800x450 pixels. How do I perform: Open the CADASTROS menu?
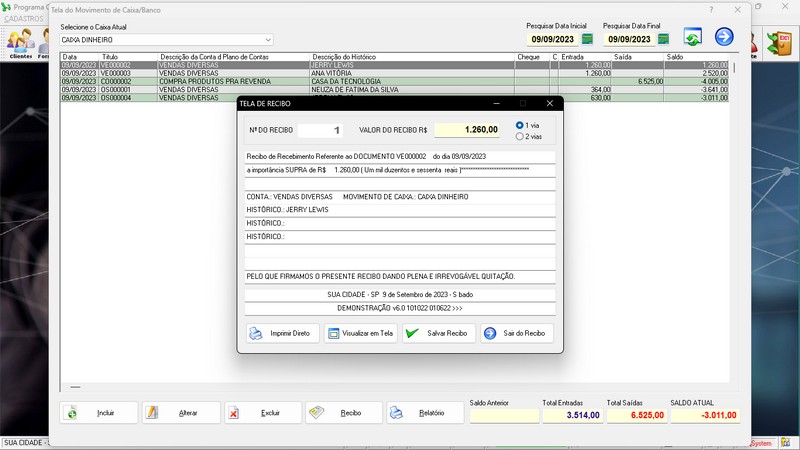(23, 19)
